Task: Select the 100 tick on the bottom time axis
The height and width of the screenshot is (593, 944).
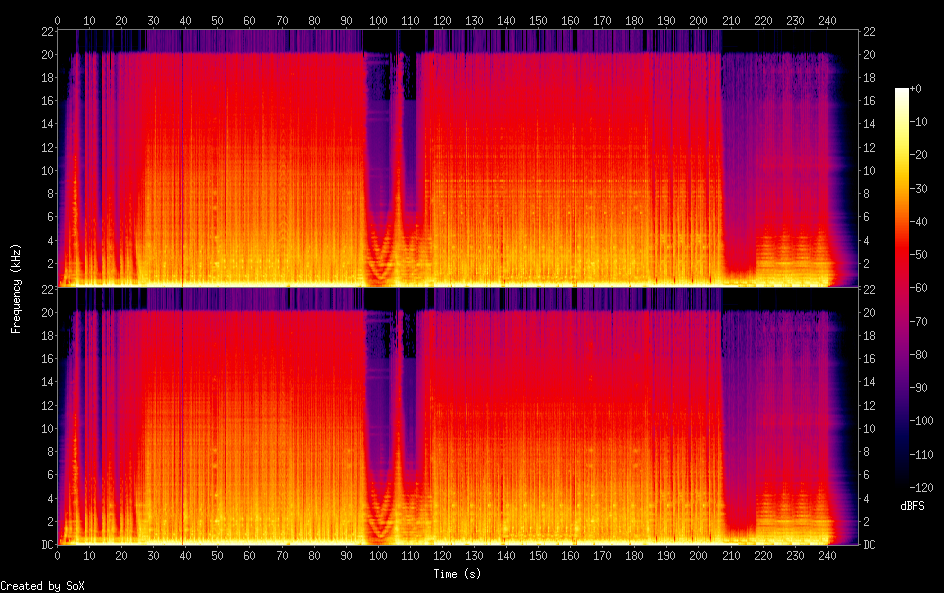Action: pyautogui.click(x=378, y=555)
